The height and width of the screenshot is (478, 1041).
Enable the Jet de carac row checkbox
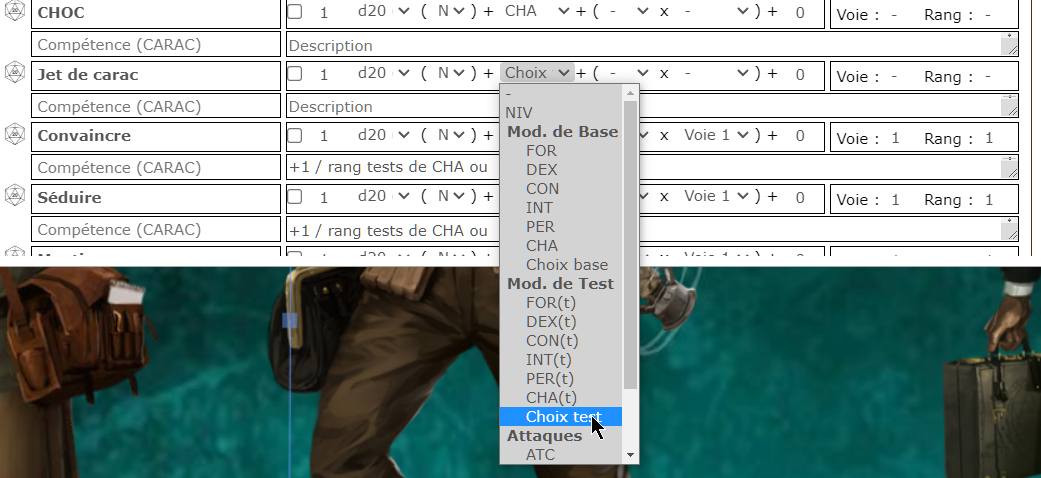pyautogui.click(x=295, y=74)
